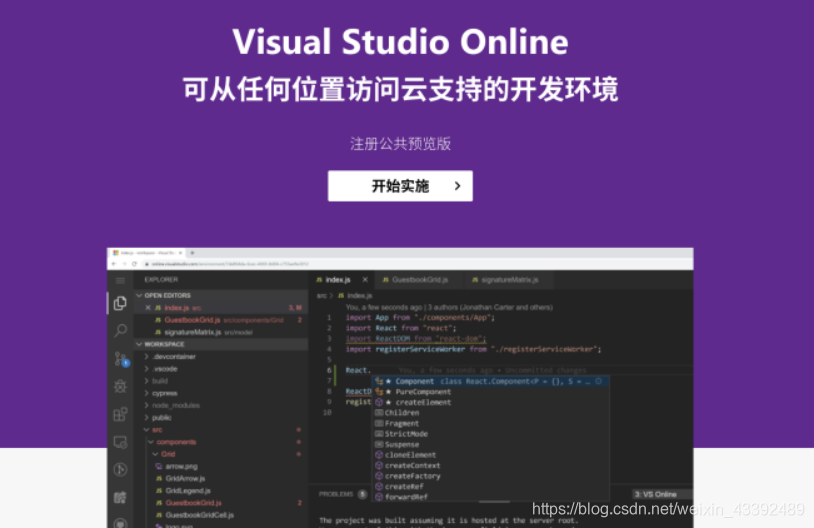
Task: Click the 注册公共预览版 link text
Action: (400, 144)
